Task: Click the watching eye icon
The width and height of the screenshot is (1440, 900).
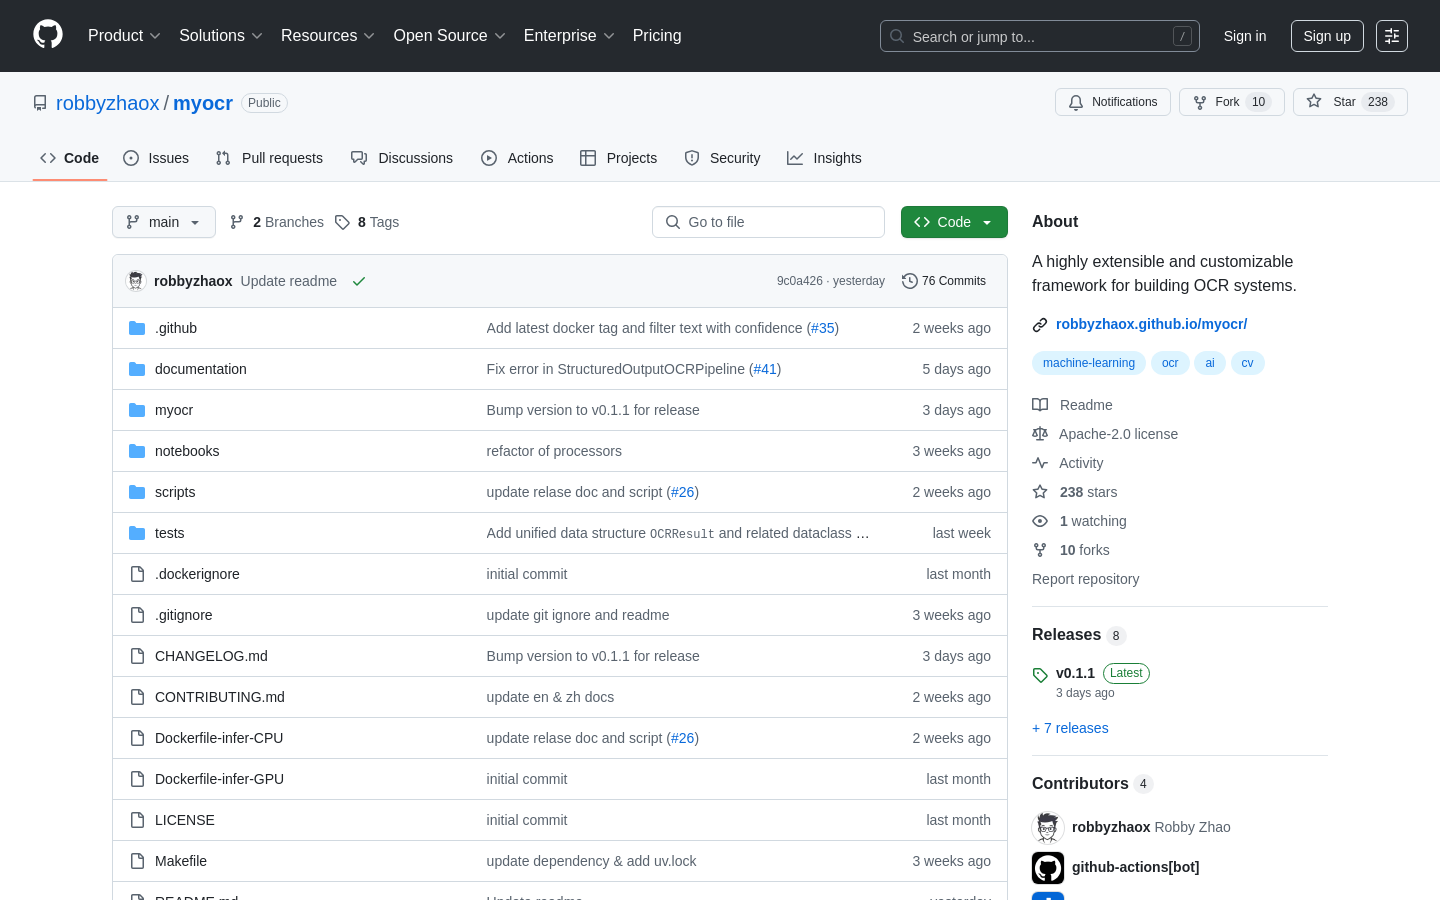Action: pos(1040,521)
